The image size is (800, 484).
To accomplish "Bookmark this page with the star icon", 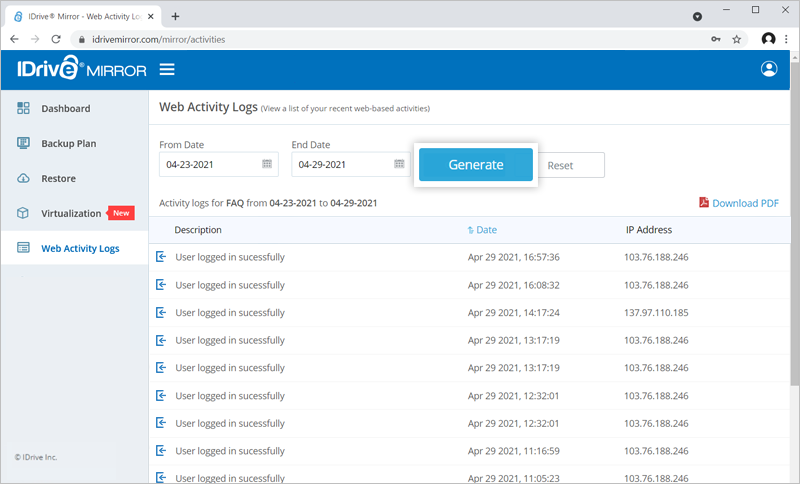I will point(736,39).
